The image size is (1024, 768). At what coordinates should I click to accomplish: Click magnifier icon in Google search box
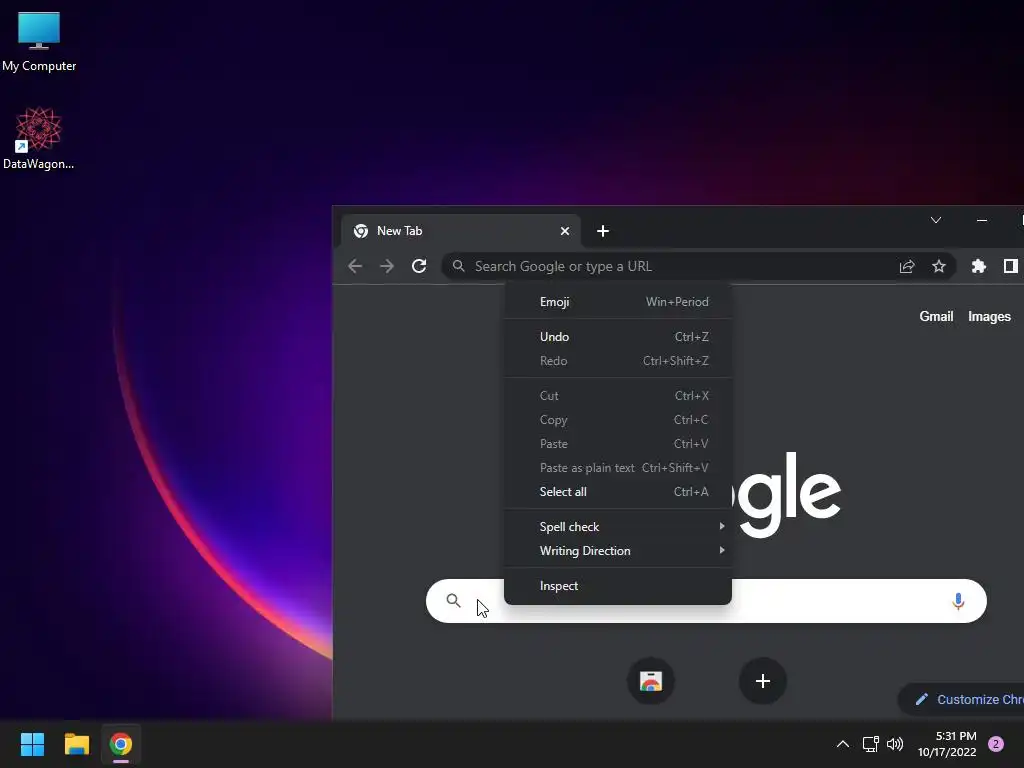[x=453, y=600]
